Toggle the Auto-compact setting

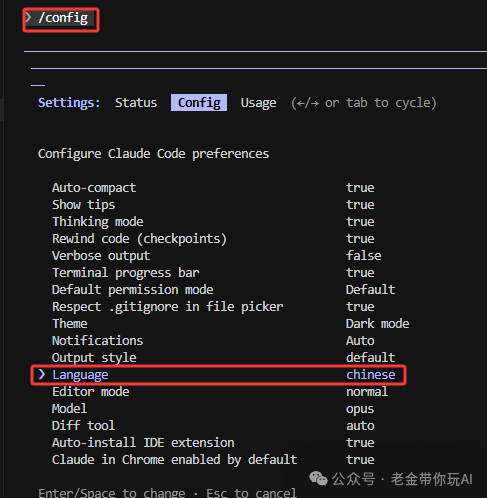213,188
